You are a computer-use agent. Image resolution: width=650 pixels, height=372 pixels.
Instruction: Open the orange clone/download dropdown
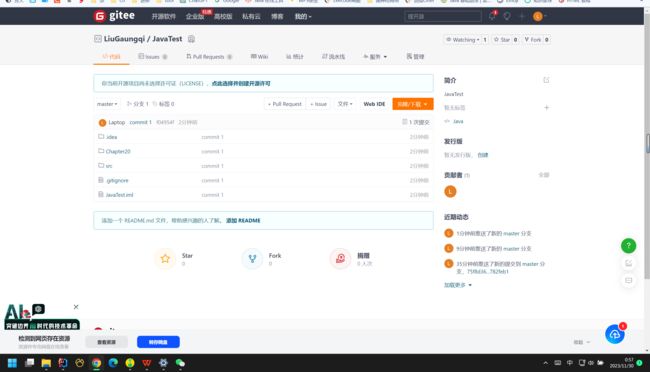tap(412, 104)
